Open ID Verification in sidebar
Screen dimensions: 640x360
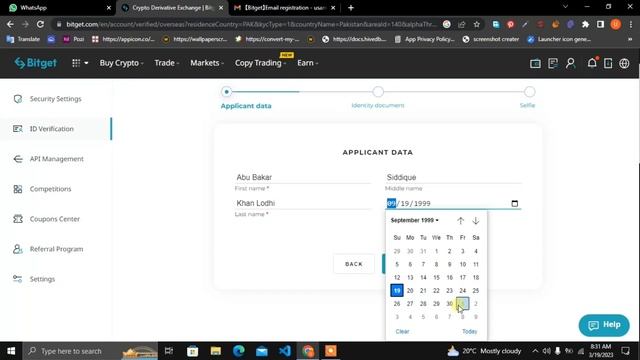(56, 129)
